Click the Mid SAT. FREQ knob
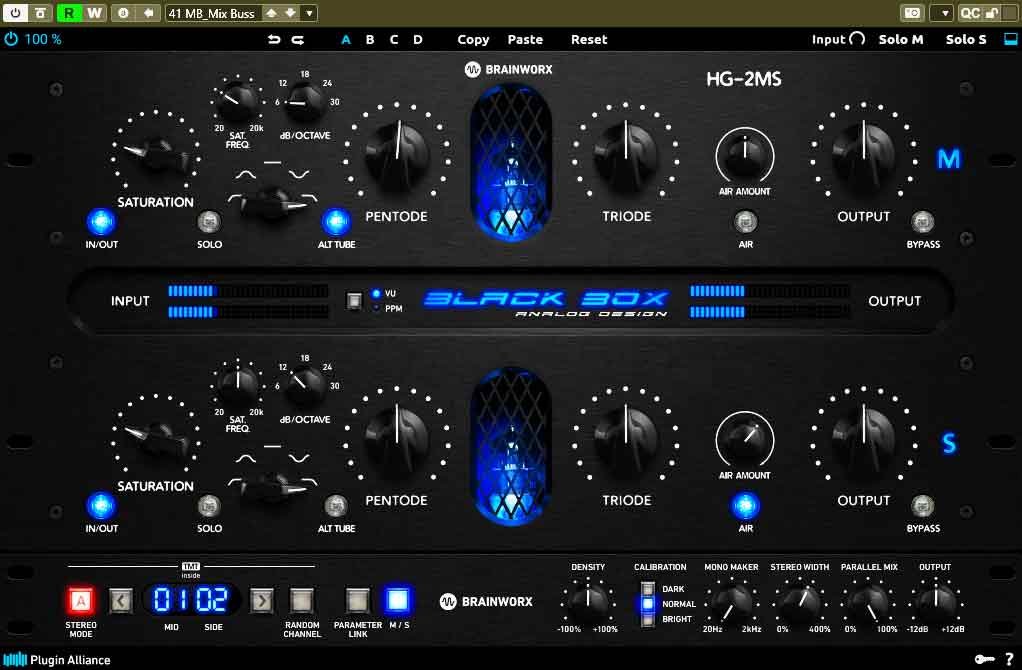This screenshot has width=1022, height=670. tap(238, 102)
